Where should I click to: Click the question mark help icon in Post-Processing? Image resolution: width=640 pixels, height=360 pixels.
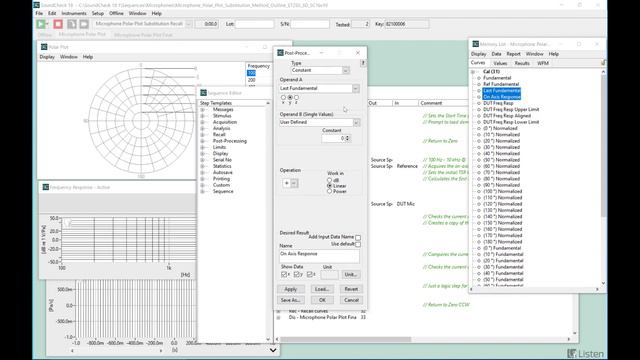[x=362, y=63]
